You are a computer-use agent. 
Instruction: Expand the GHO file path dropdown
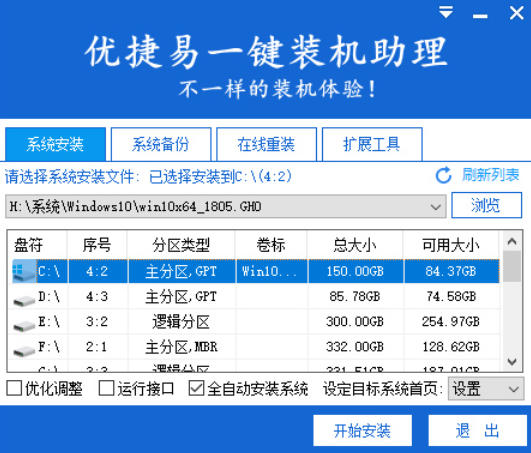coord(436,207)
